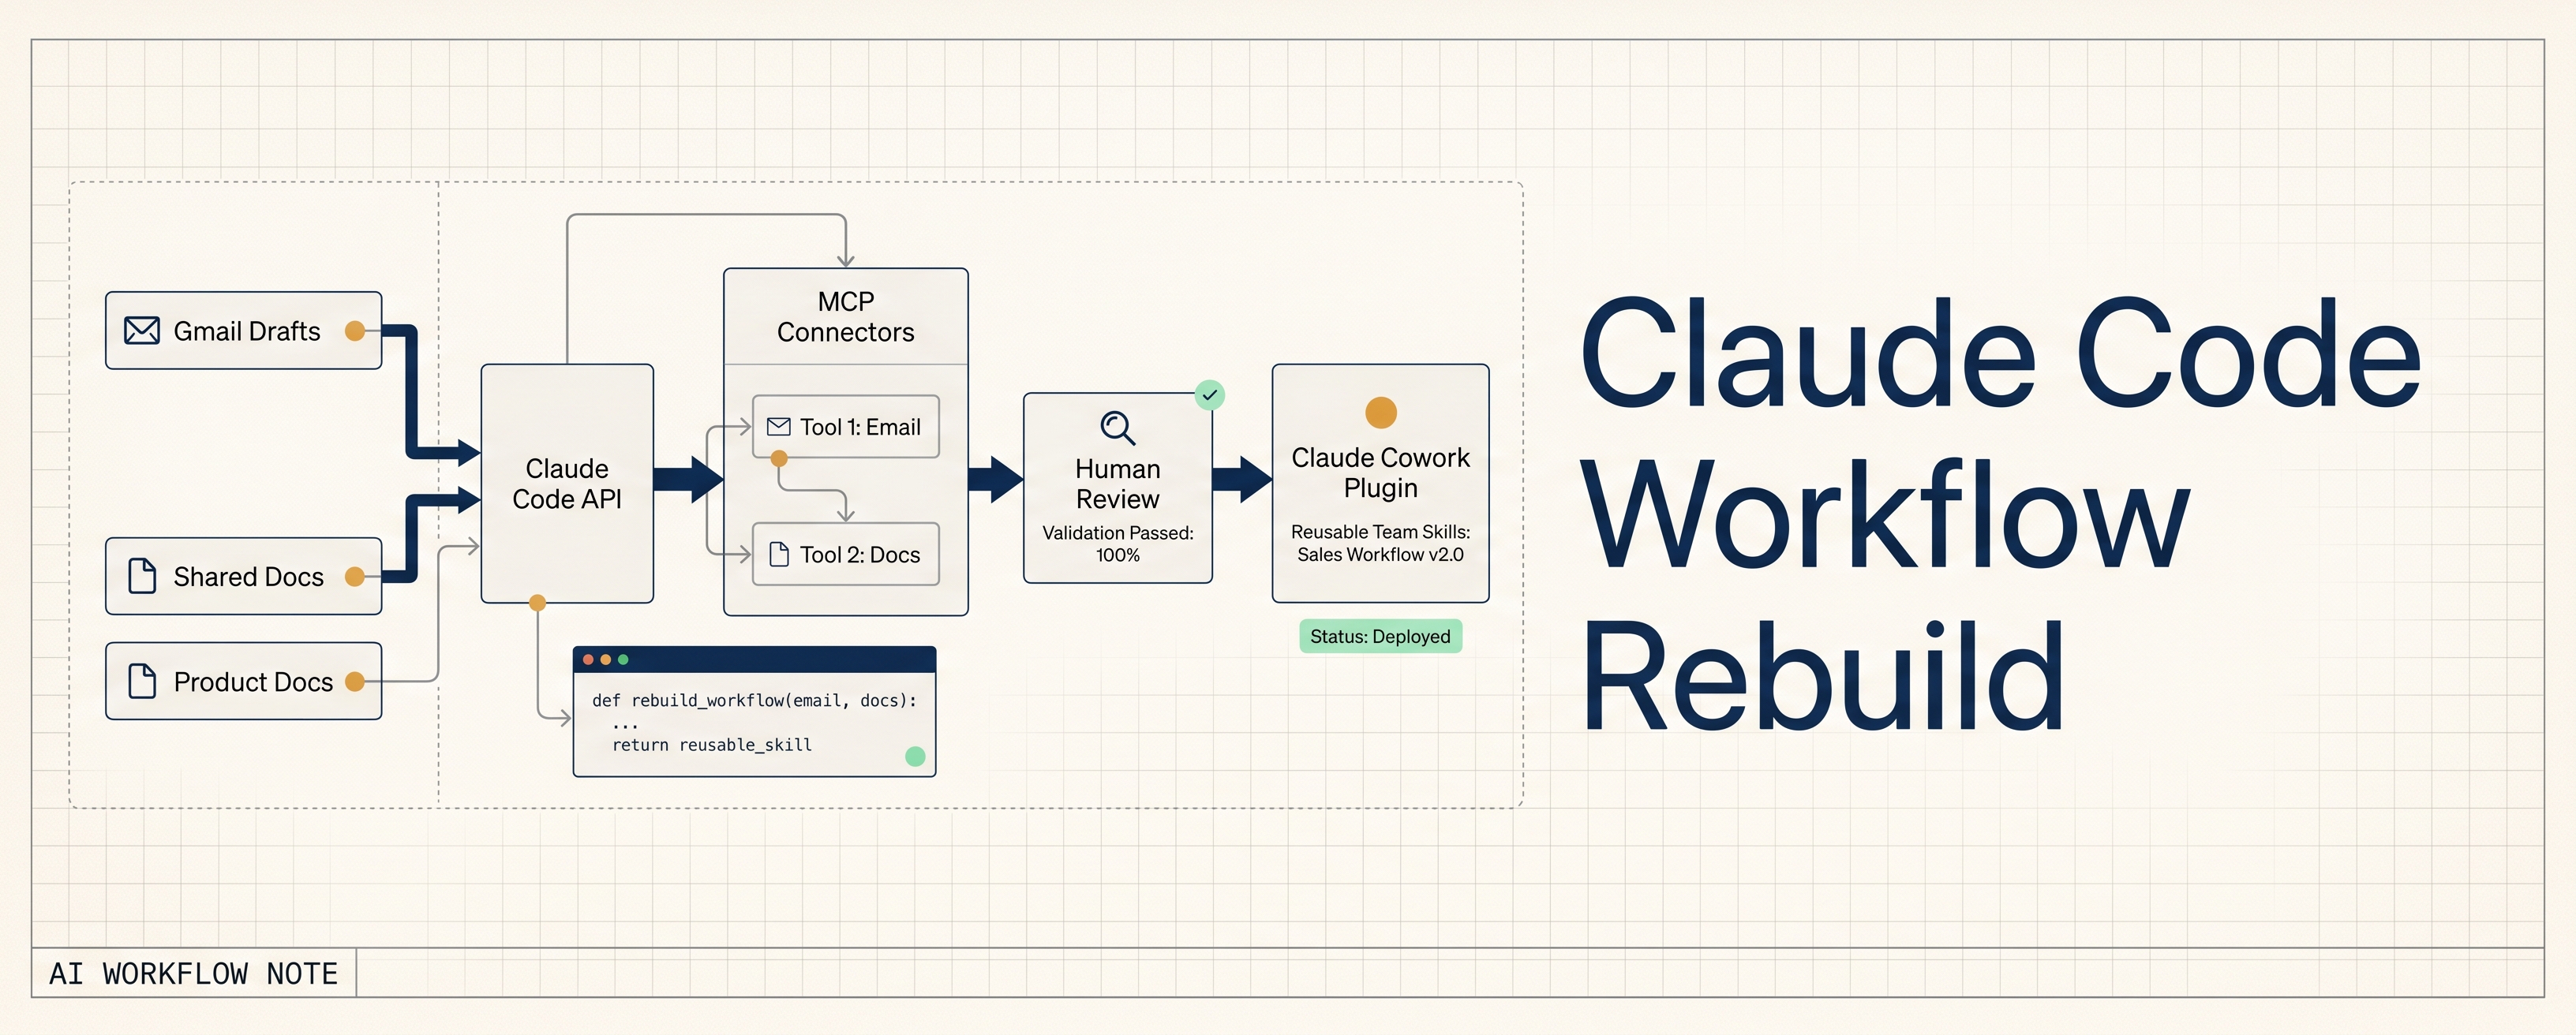The width and height of the screenshot is (2576, 1035).
Task: Click the envelope icon in Gmail Drafts
Action: point(142,331)
